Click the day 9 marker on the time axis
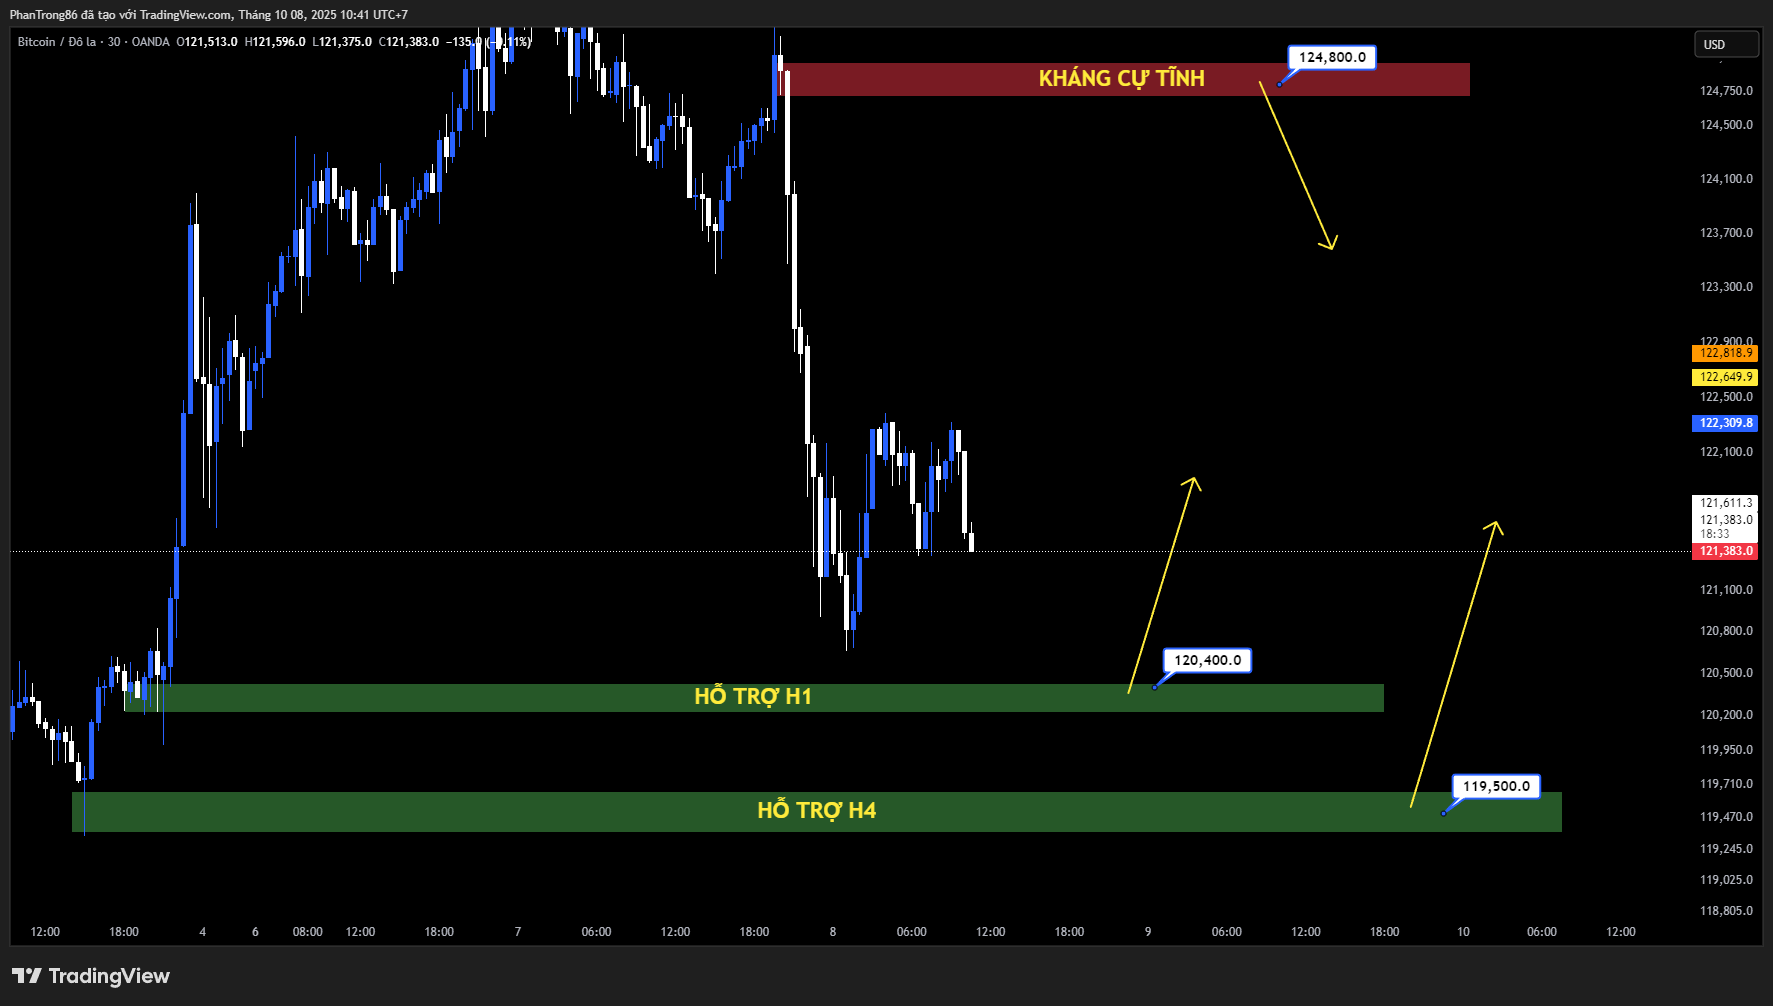The height and width of the screenshot is (1006, 1773). (1148, 932)
